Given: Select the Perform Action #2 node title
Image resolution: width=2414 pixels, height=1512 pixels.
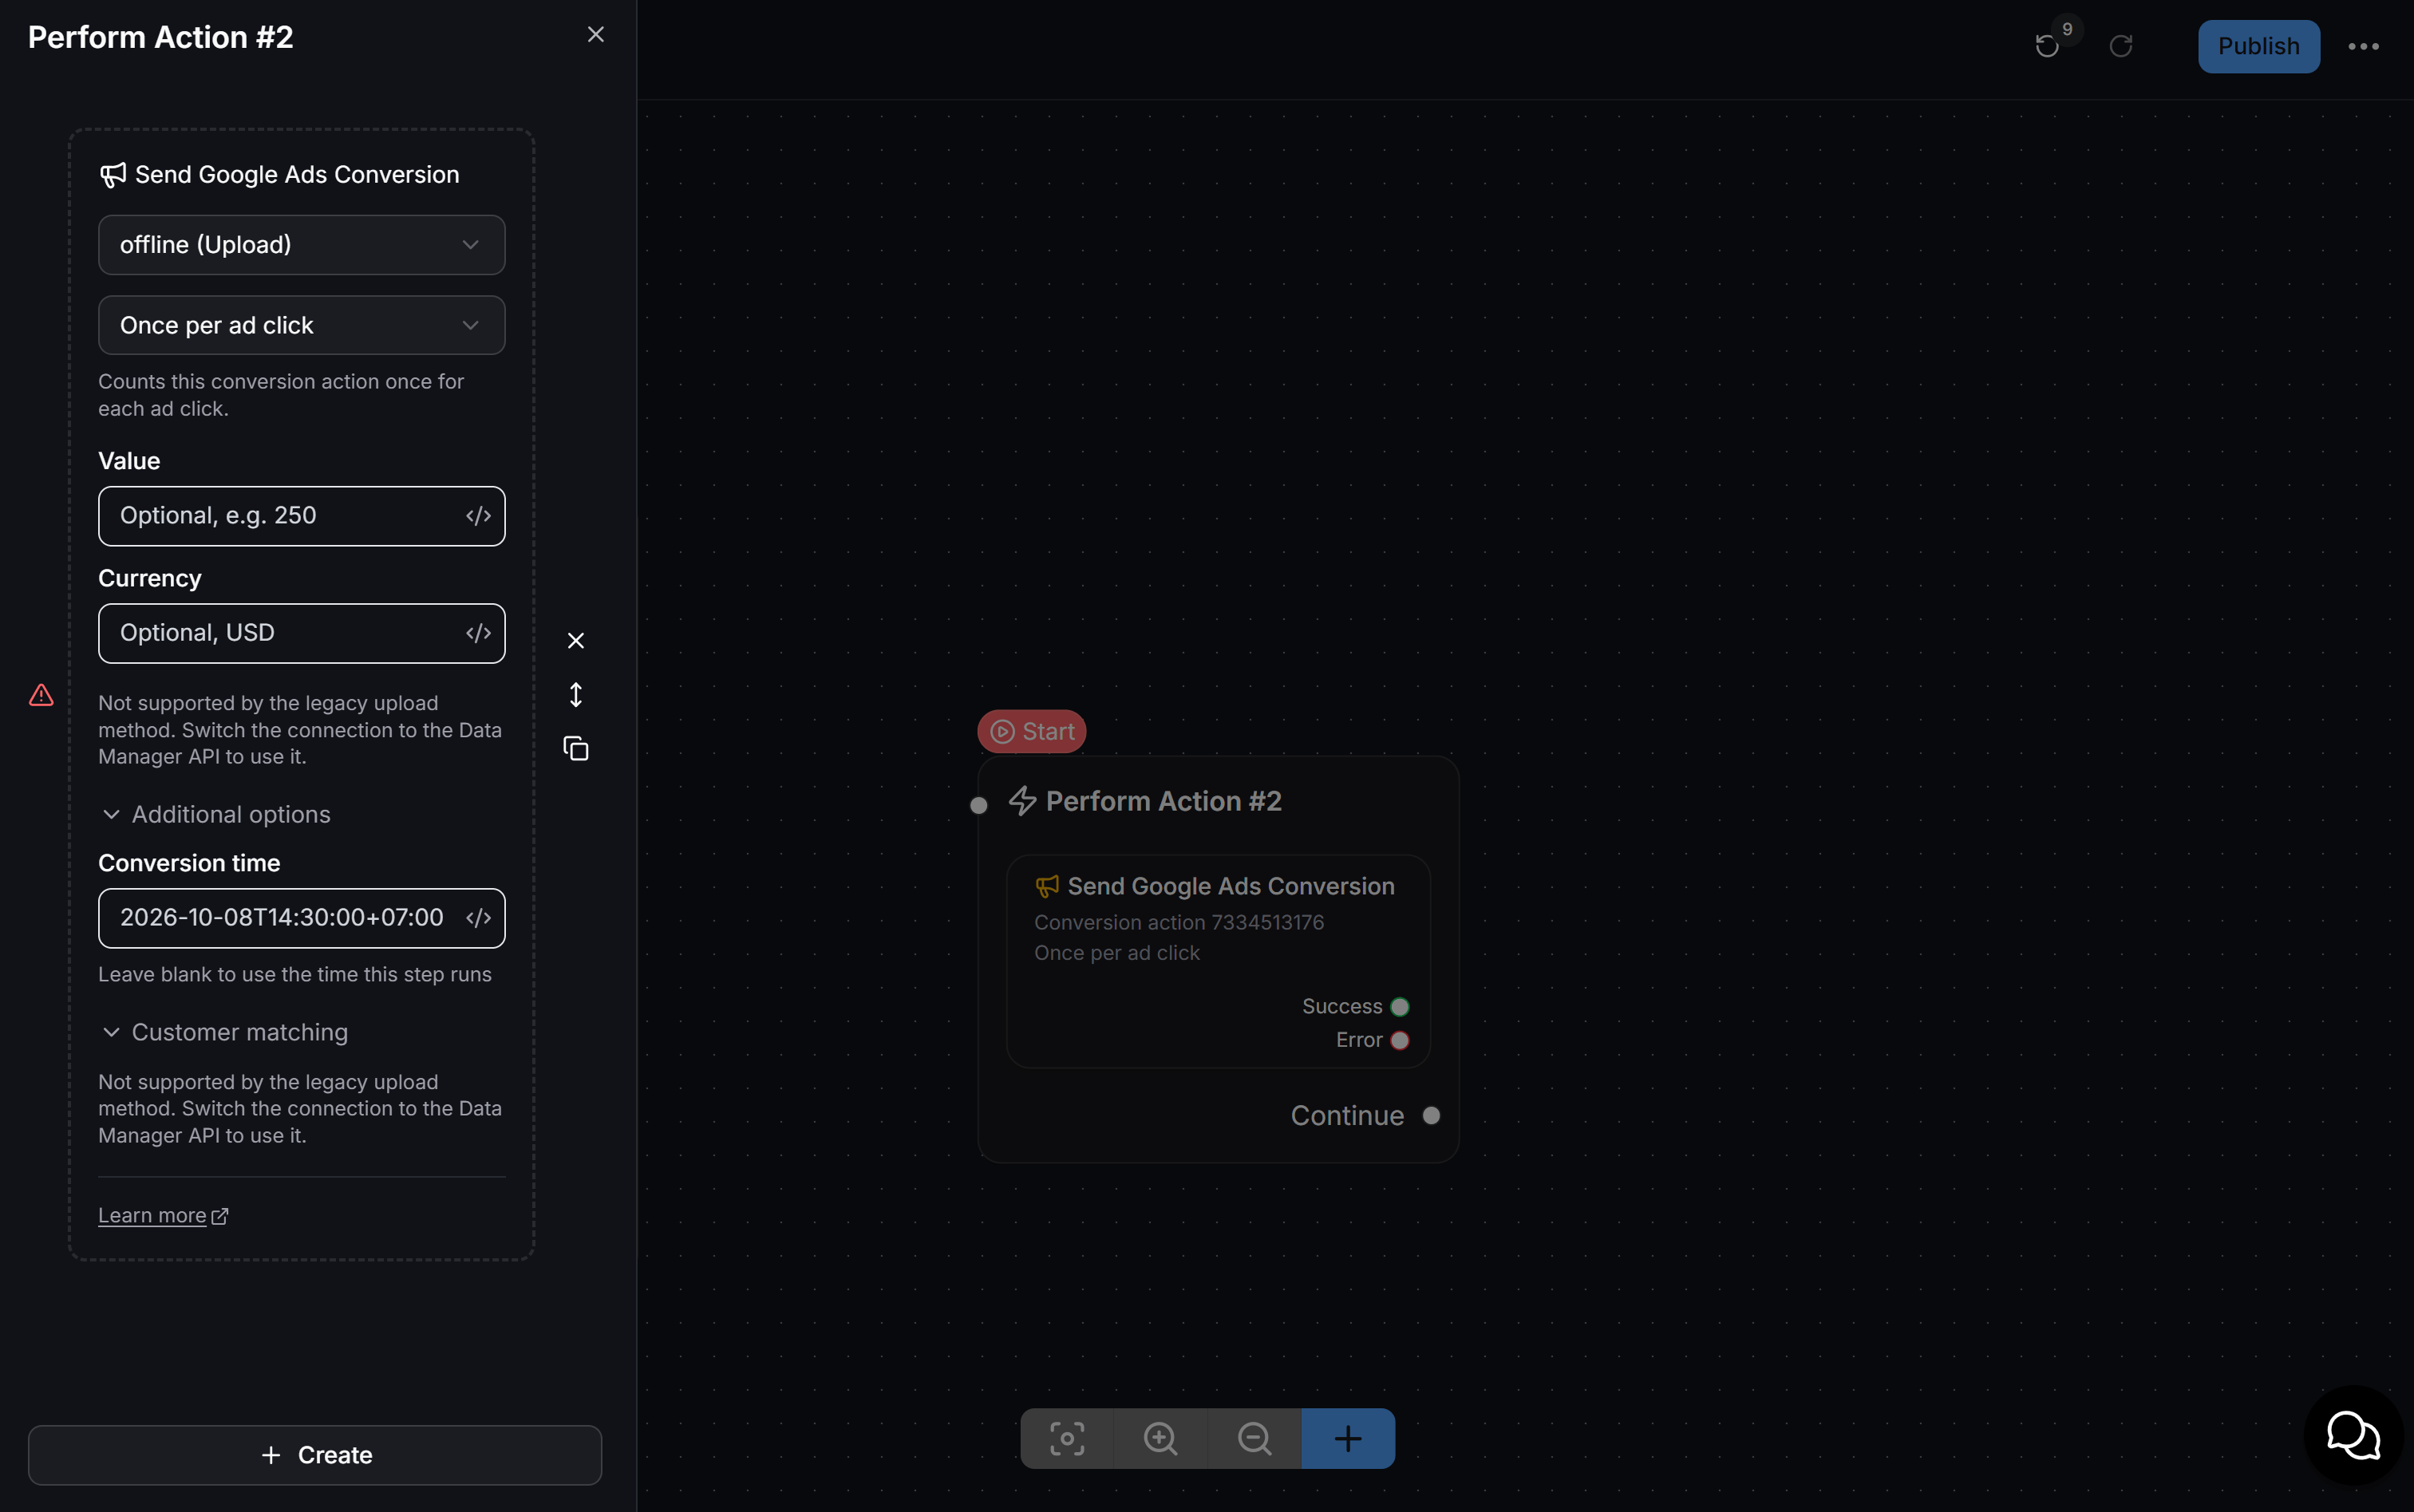Looking at the screenshot, I should (1163, 801).
